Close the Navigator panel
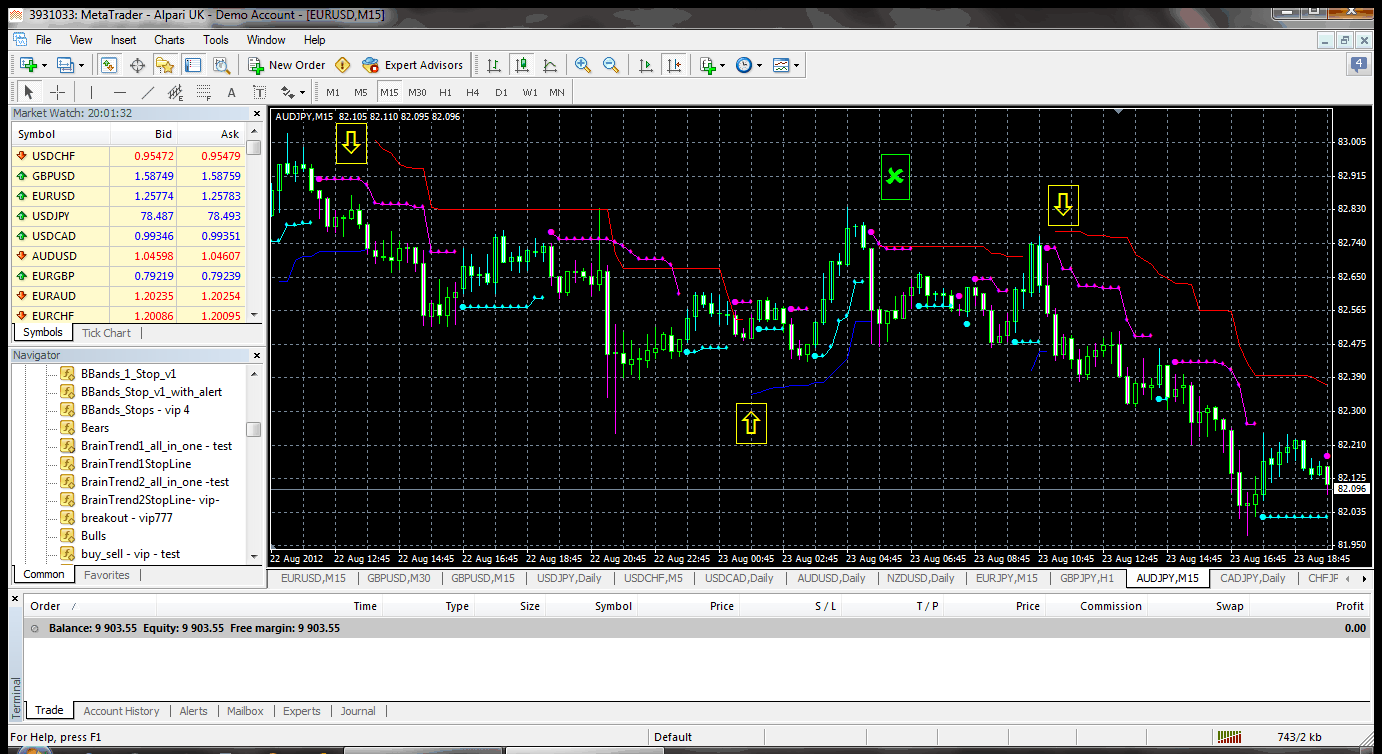The width and height of the screenshot is (1382, 754). coord(256,355)
